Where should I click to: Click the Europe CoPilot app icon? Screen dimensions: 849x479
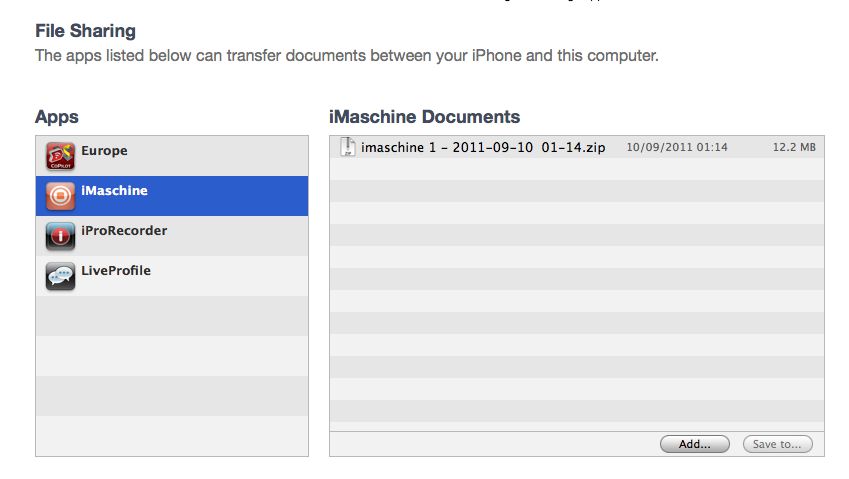[60, 156]
